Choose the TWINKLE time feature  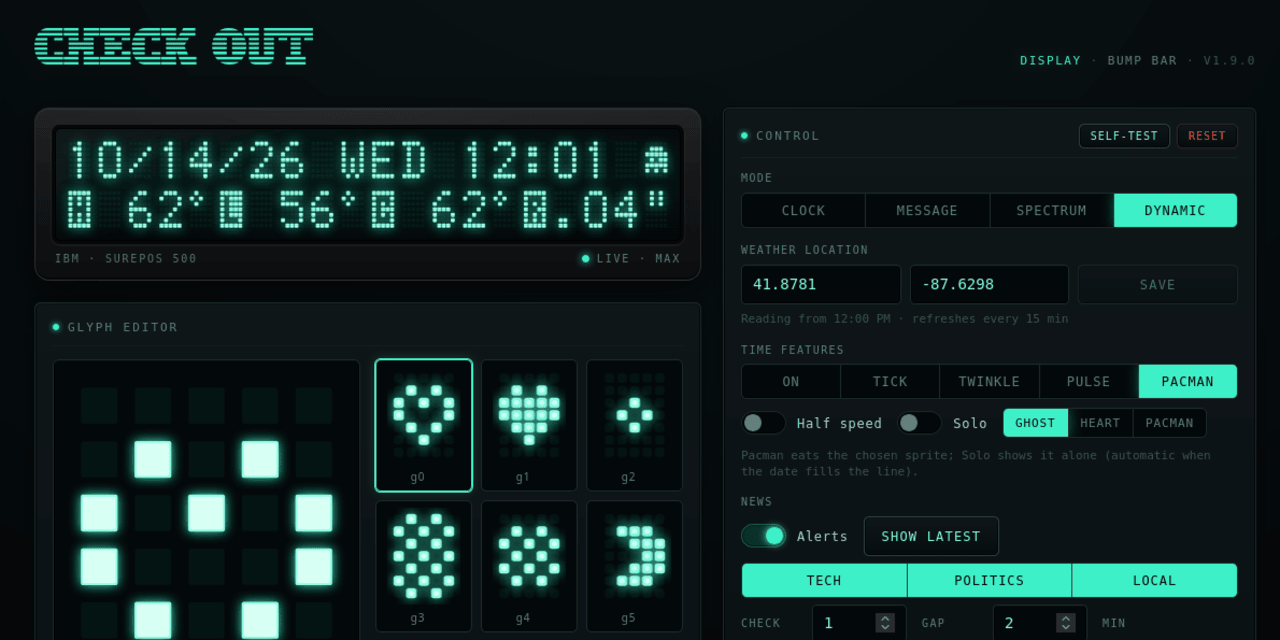click(x=989, y=381)
